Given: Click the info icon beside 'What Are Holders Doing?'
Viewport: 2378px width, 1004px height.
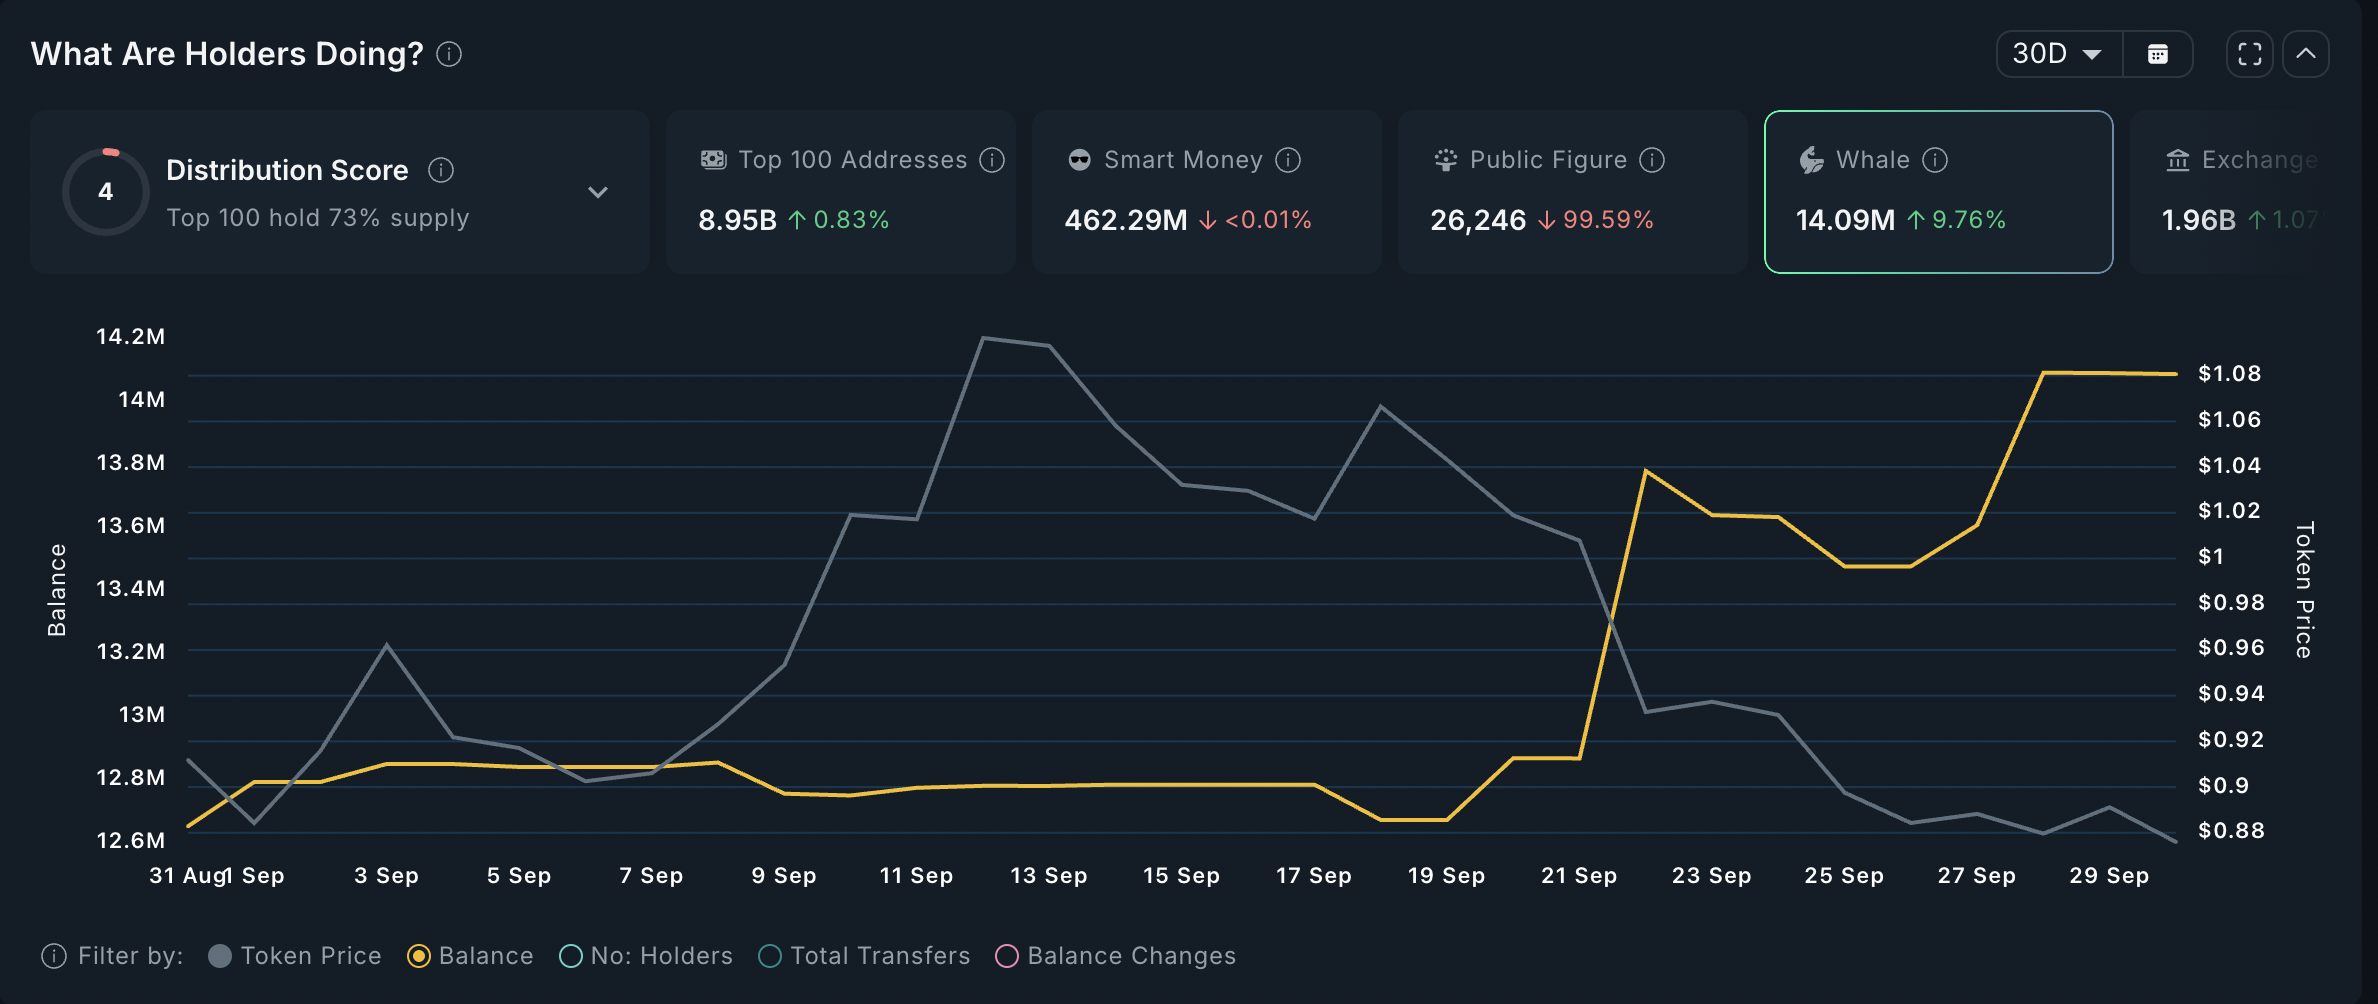Looking at the screenshot, I should (x=449, y=54).
